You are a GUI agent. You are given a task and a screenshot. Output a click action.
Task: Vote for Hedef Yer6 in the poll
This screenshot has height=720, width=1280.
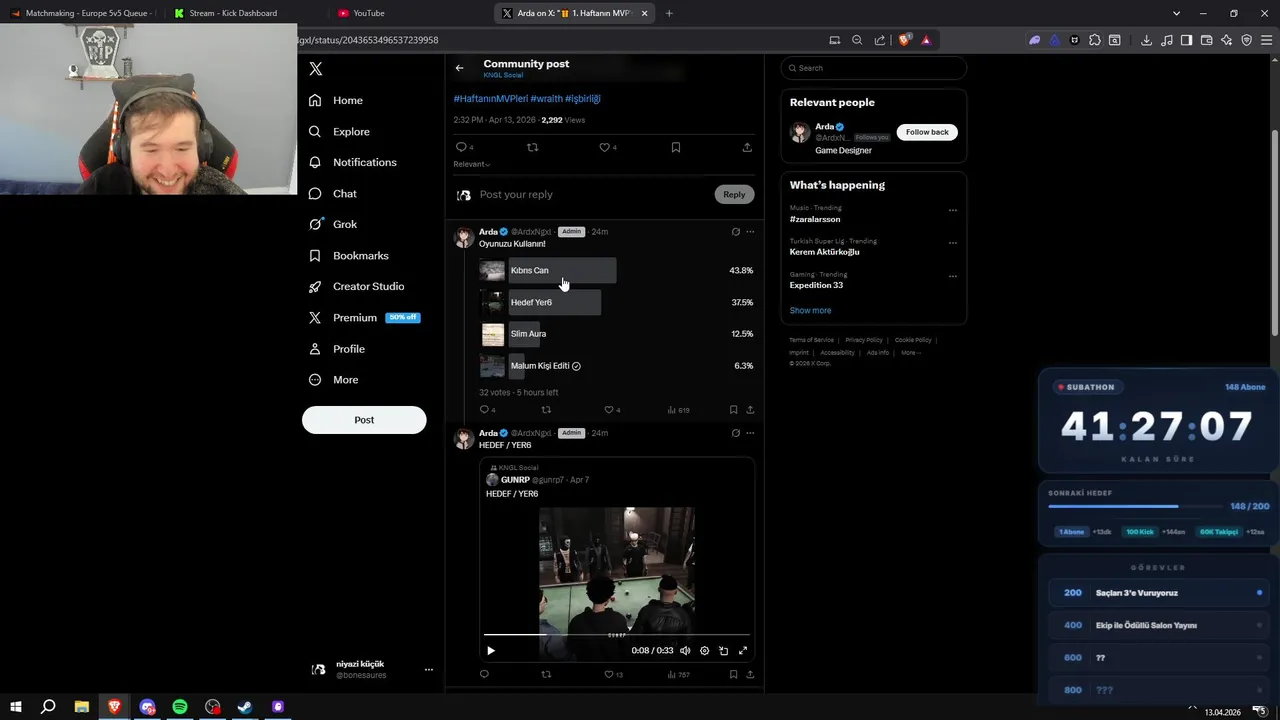click(616, 302)
